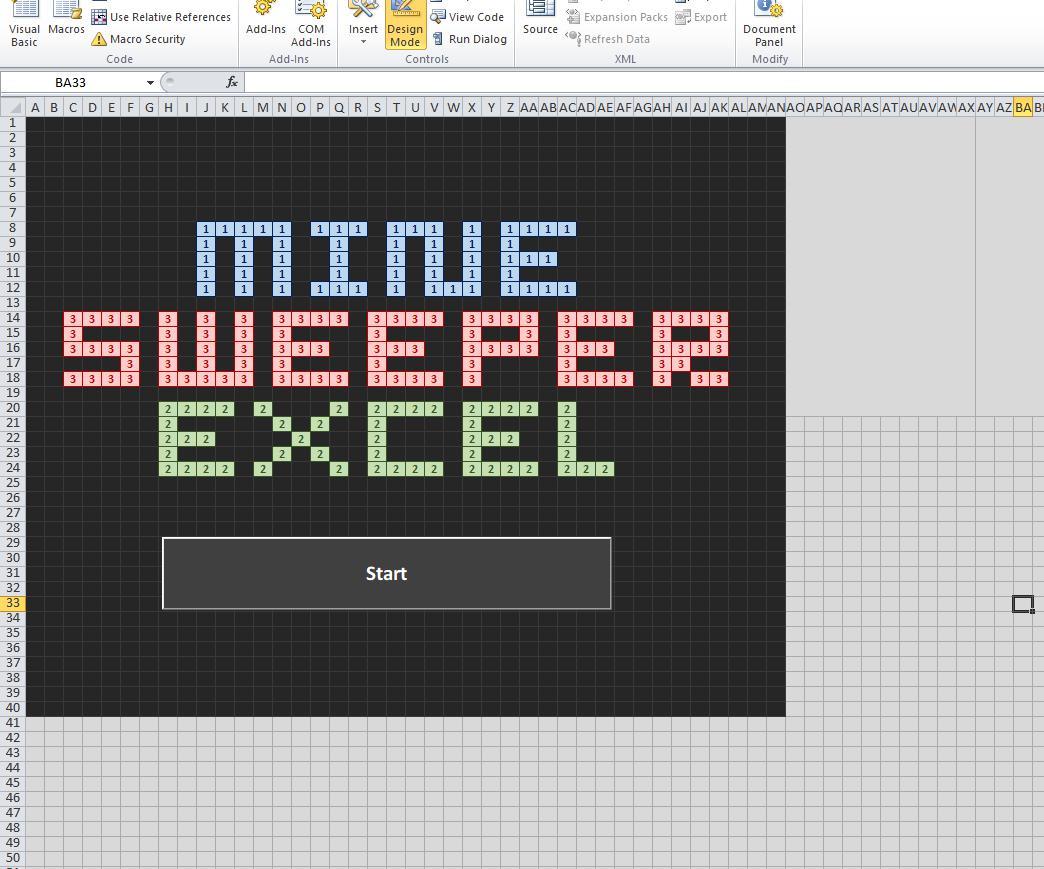Click Run Dialog in Controls group
The width and height of the screenshot is (1044, 869).
click(x=468, y=39)
